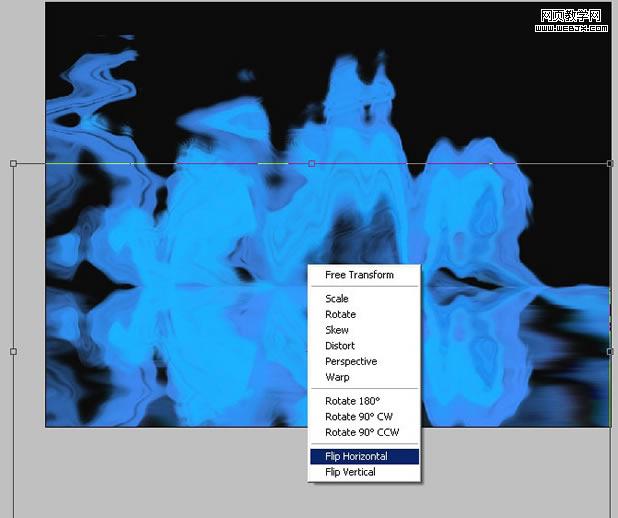618x518 pixels.
Task: Apply Rotate 90° CW
Action: pos(364,417)
